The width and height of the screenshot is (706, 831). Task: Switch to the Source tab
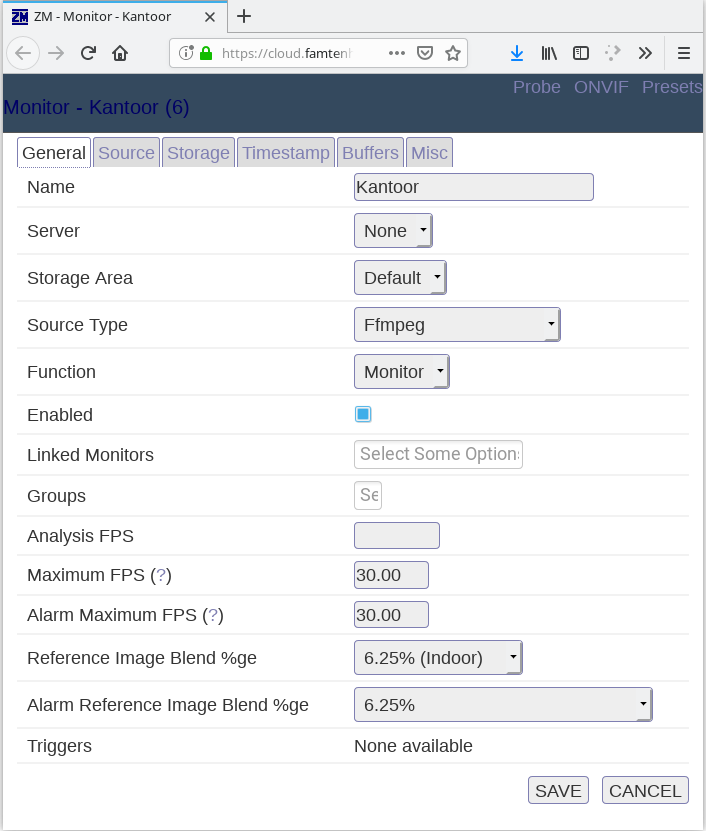(x=126, y=153)
